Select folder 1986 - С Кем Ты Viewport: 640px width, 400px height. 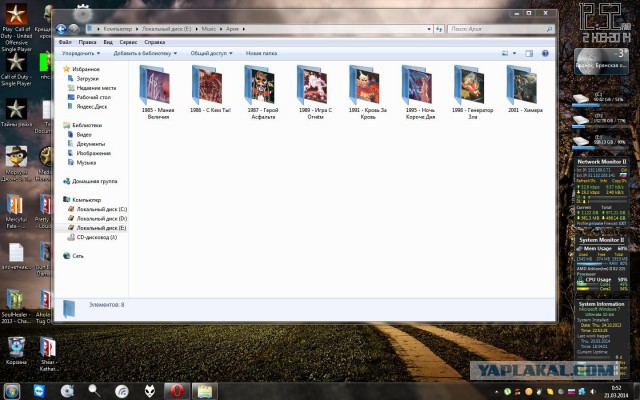tap(210, 89)
